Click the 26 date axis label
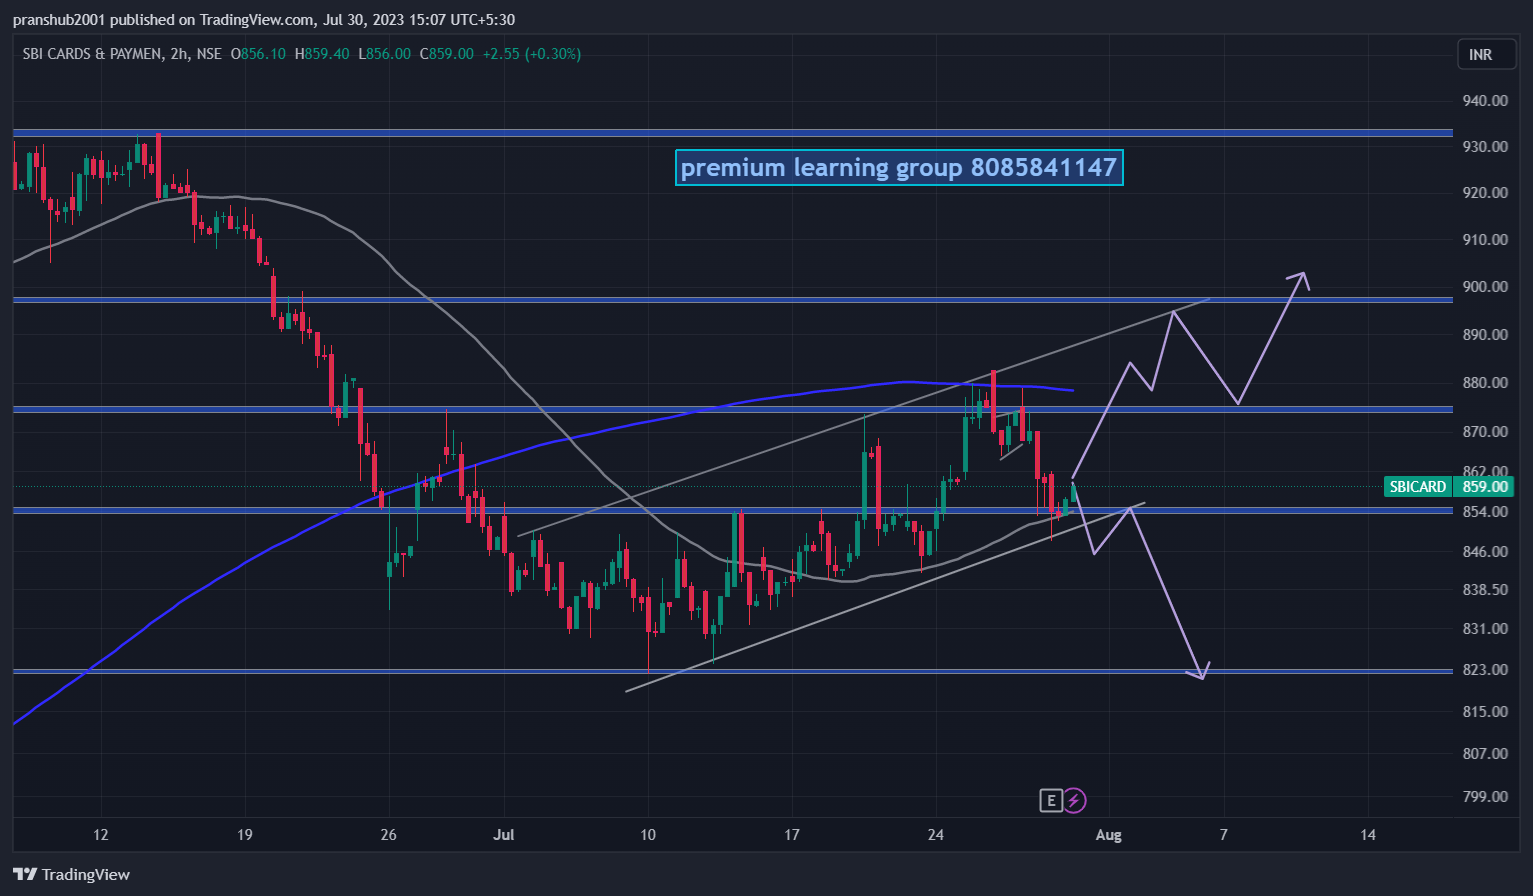 tap(388, 834)
